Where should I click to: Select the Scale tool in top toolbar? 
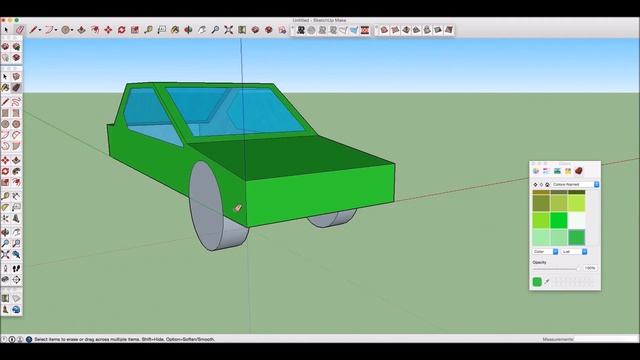[135, 30]
